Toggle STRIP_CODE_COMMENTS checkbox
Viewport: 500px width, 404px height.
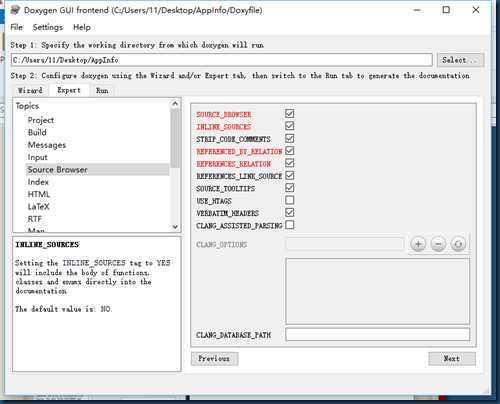[x=290, y=138]
